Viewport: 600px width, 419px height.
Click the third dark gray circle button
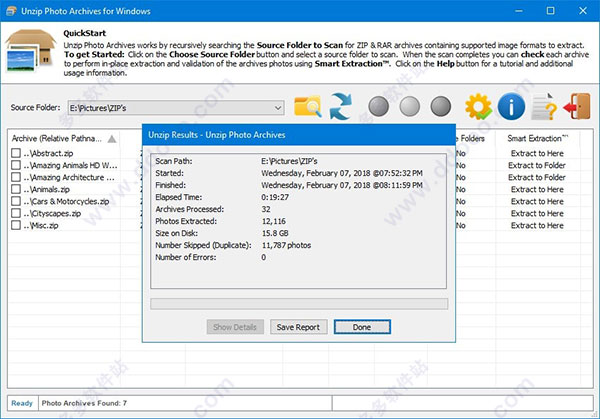point(440,106)
